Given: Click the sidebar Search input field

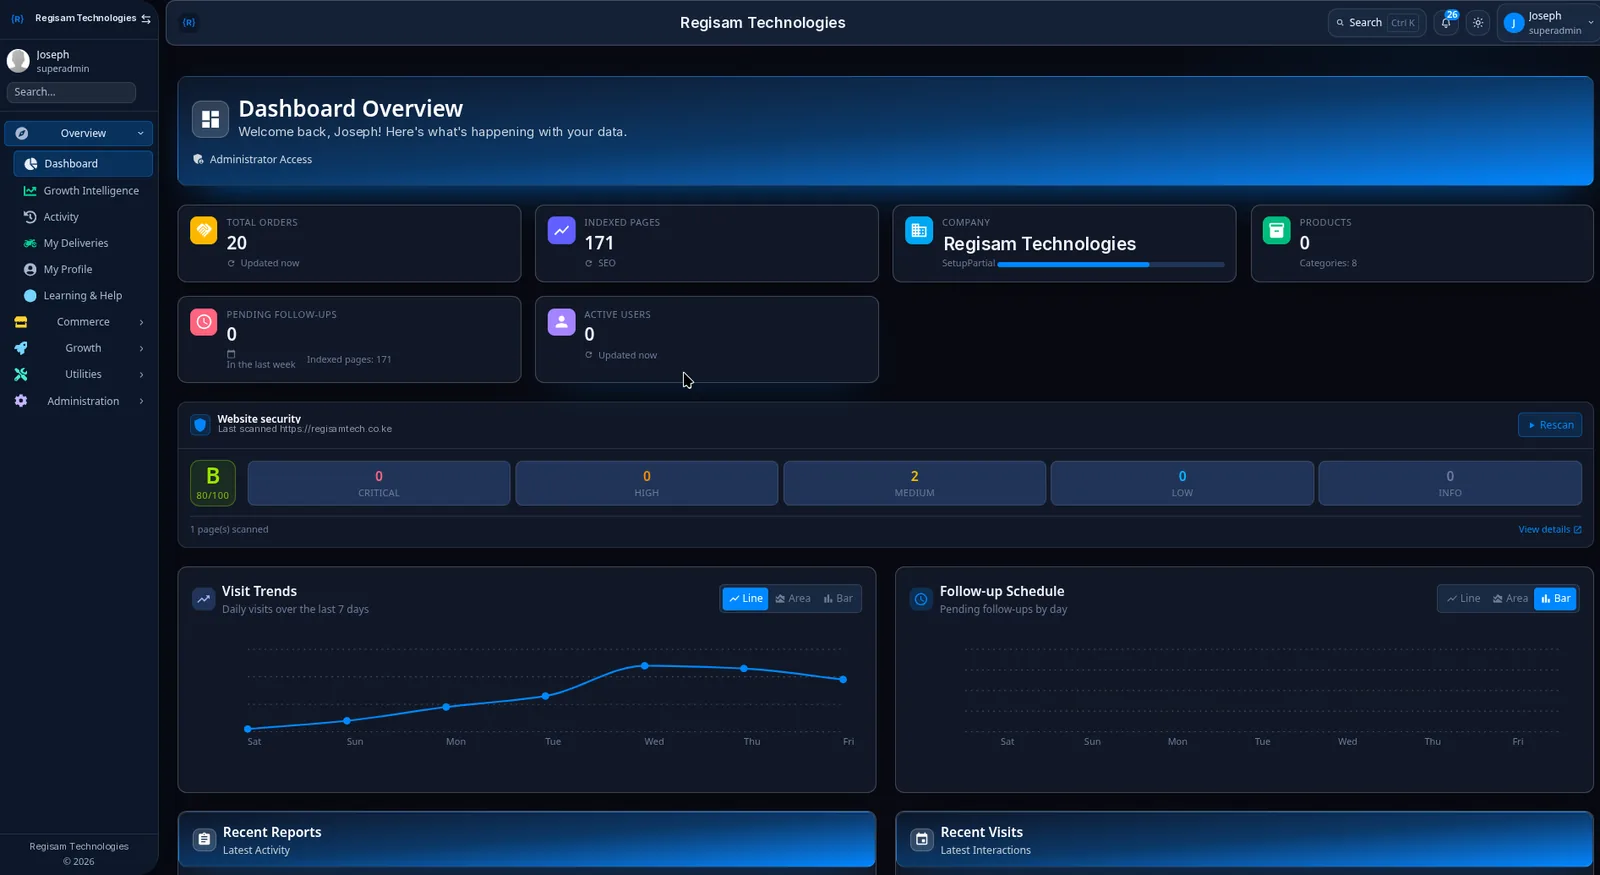Looking at the screenshot, I should pyautogui.click(x=71, y=92).
